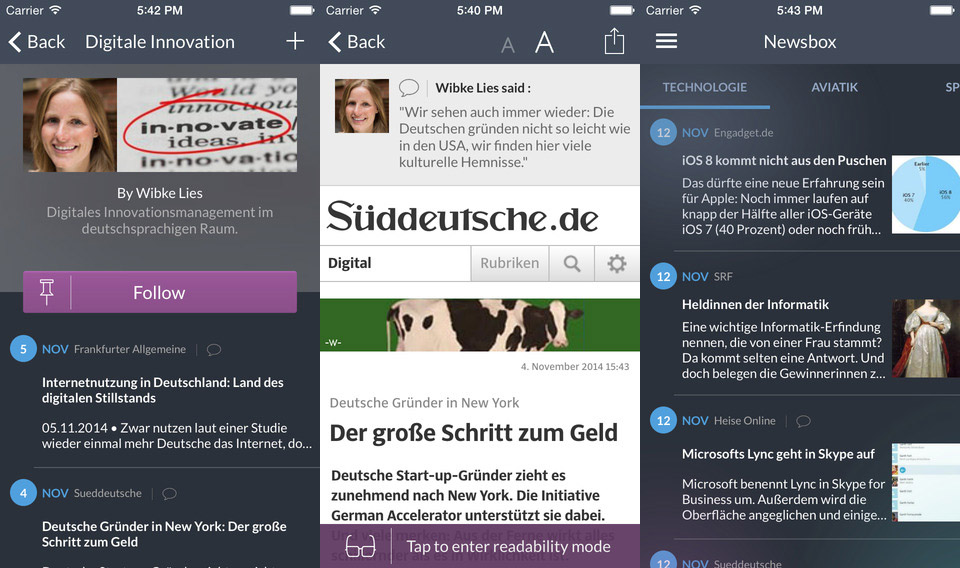Viewport: 960px width, 568px height.
Task: Tap glasses icon for readability mode
Action: (360, 546)
